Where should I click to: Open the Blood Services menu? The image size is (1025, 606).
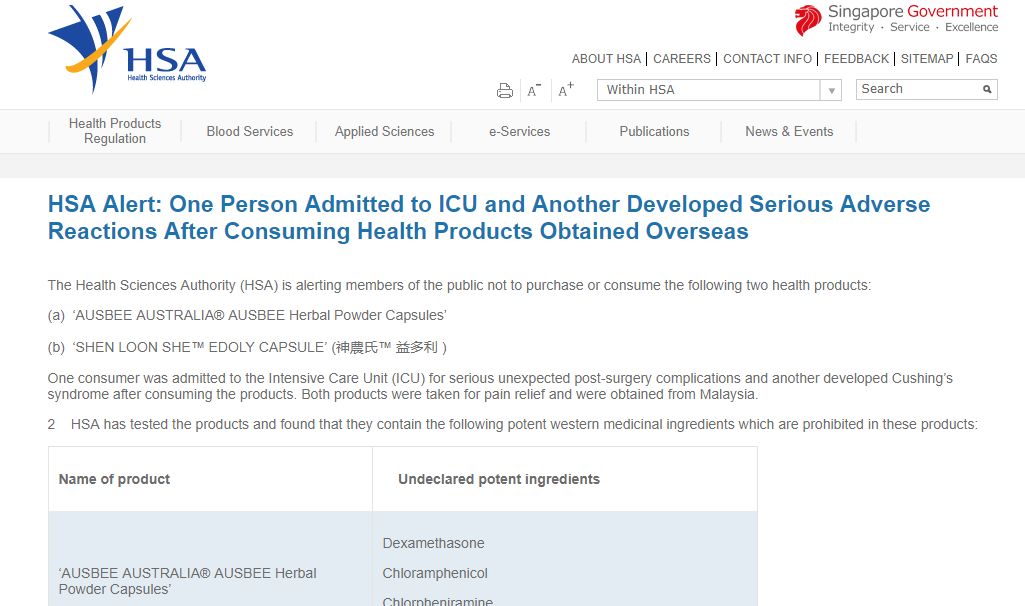pos(250,131)
